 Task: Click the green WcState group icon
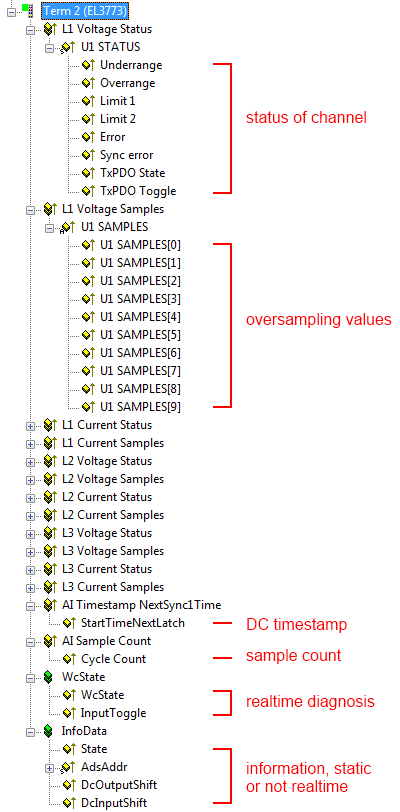pyautogui.click(x=49, y=677)
